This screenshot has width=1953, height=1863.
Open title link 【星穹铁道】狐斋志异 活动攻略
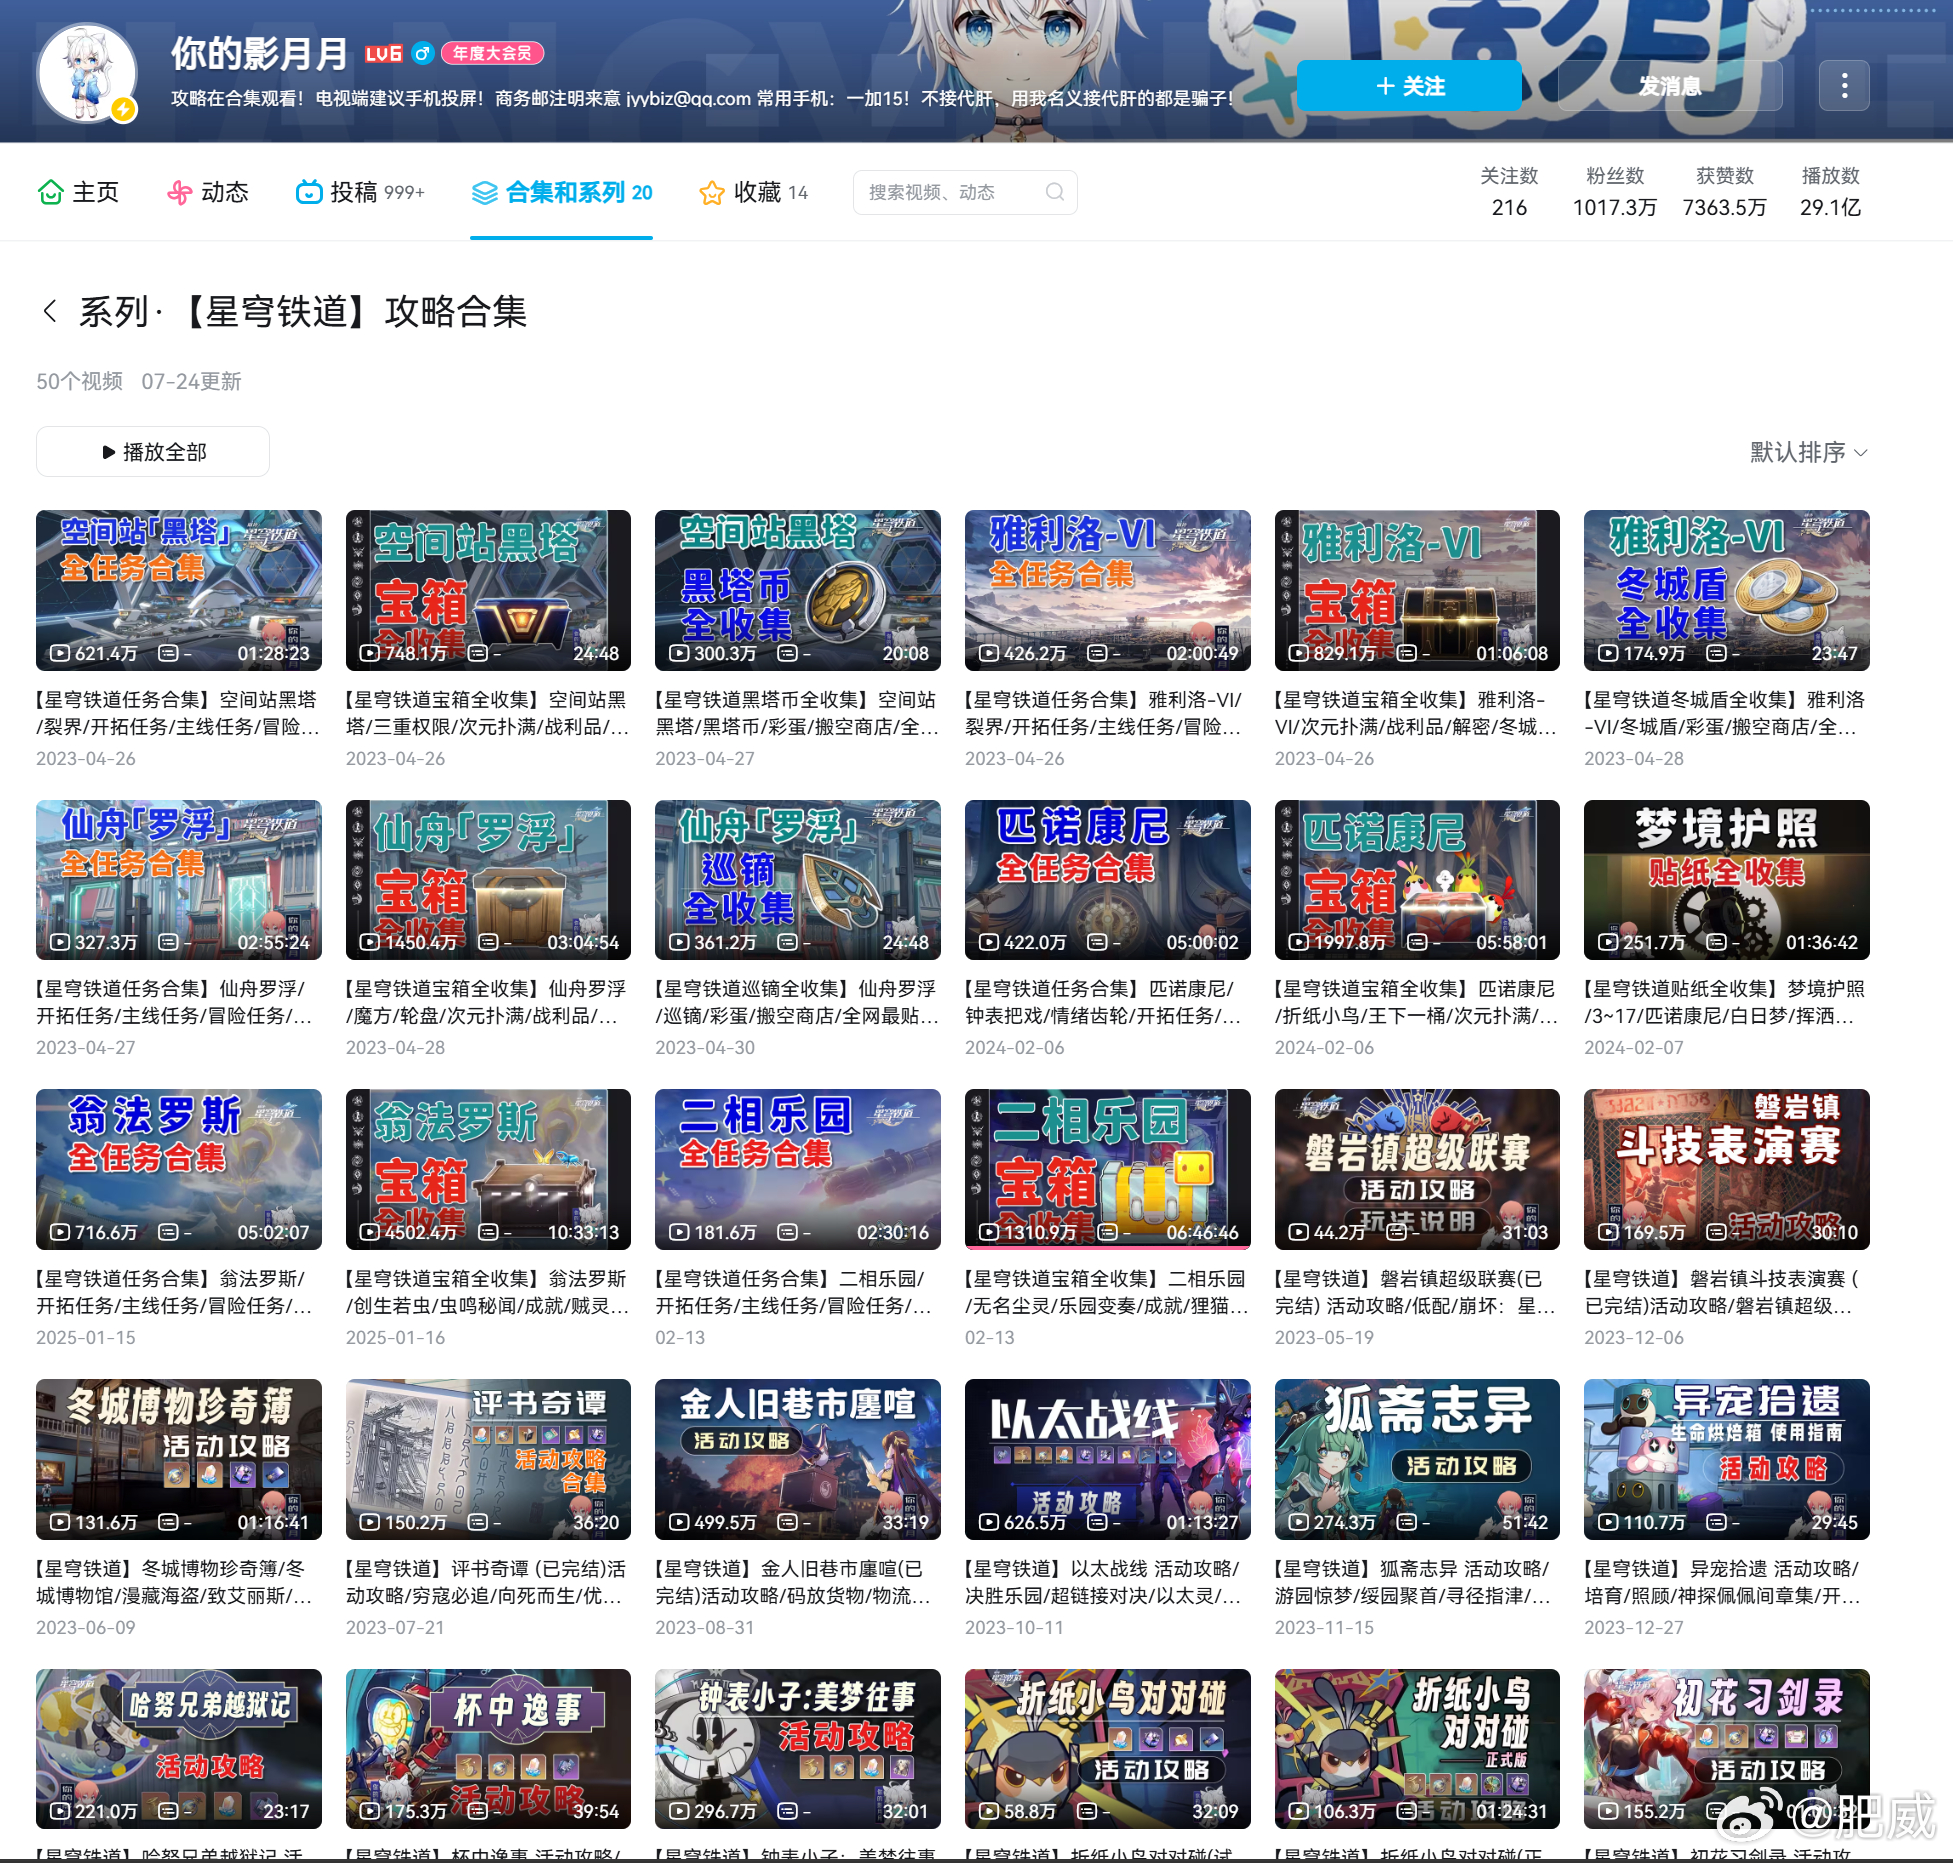coord(1414,1582)
